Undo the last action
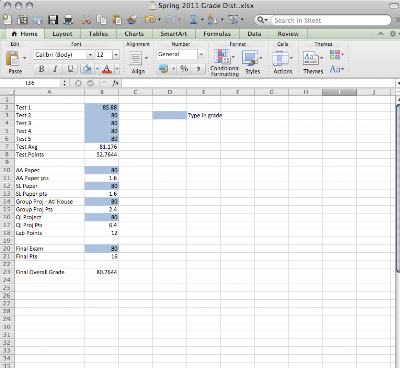 [x=150, y=20]
